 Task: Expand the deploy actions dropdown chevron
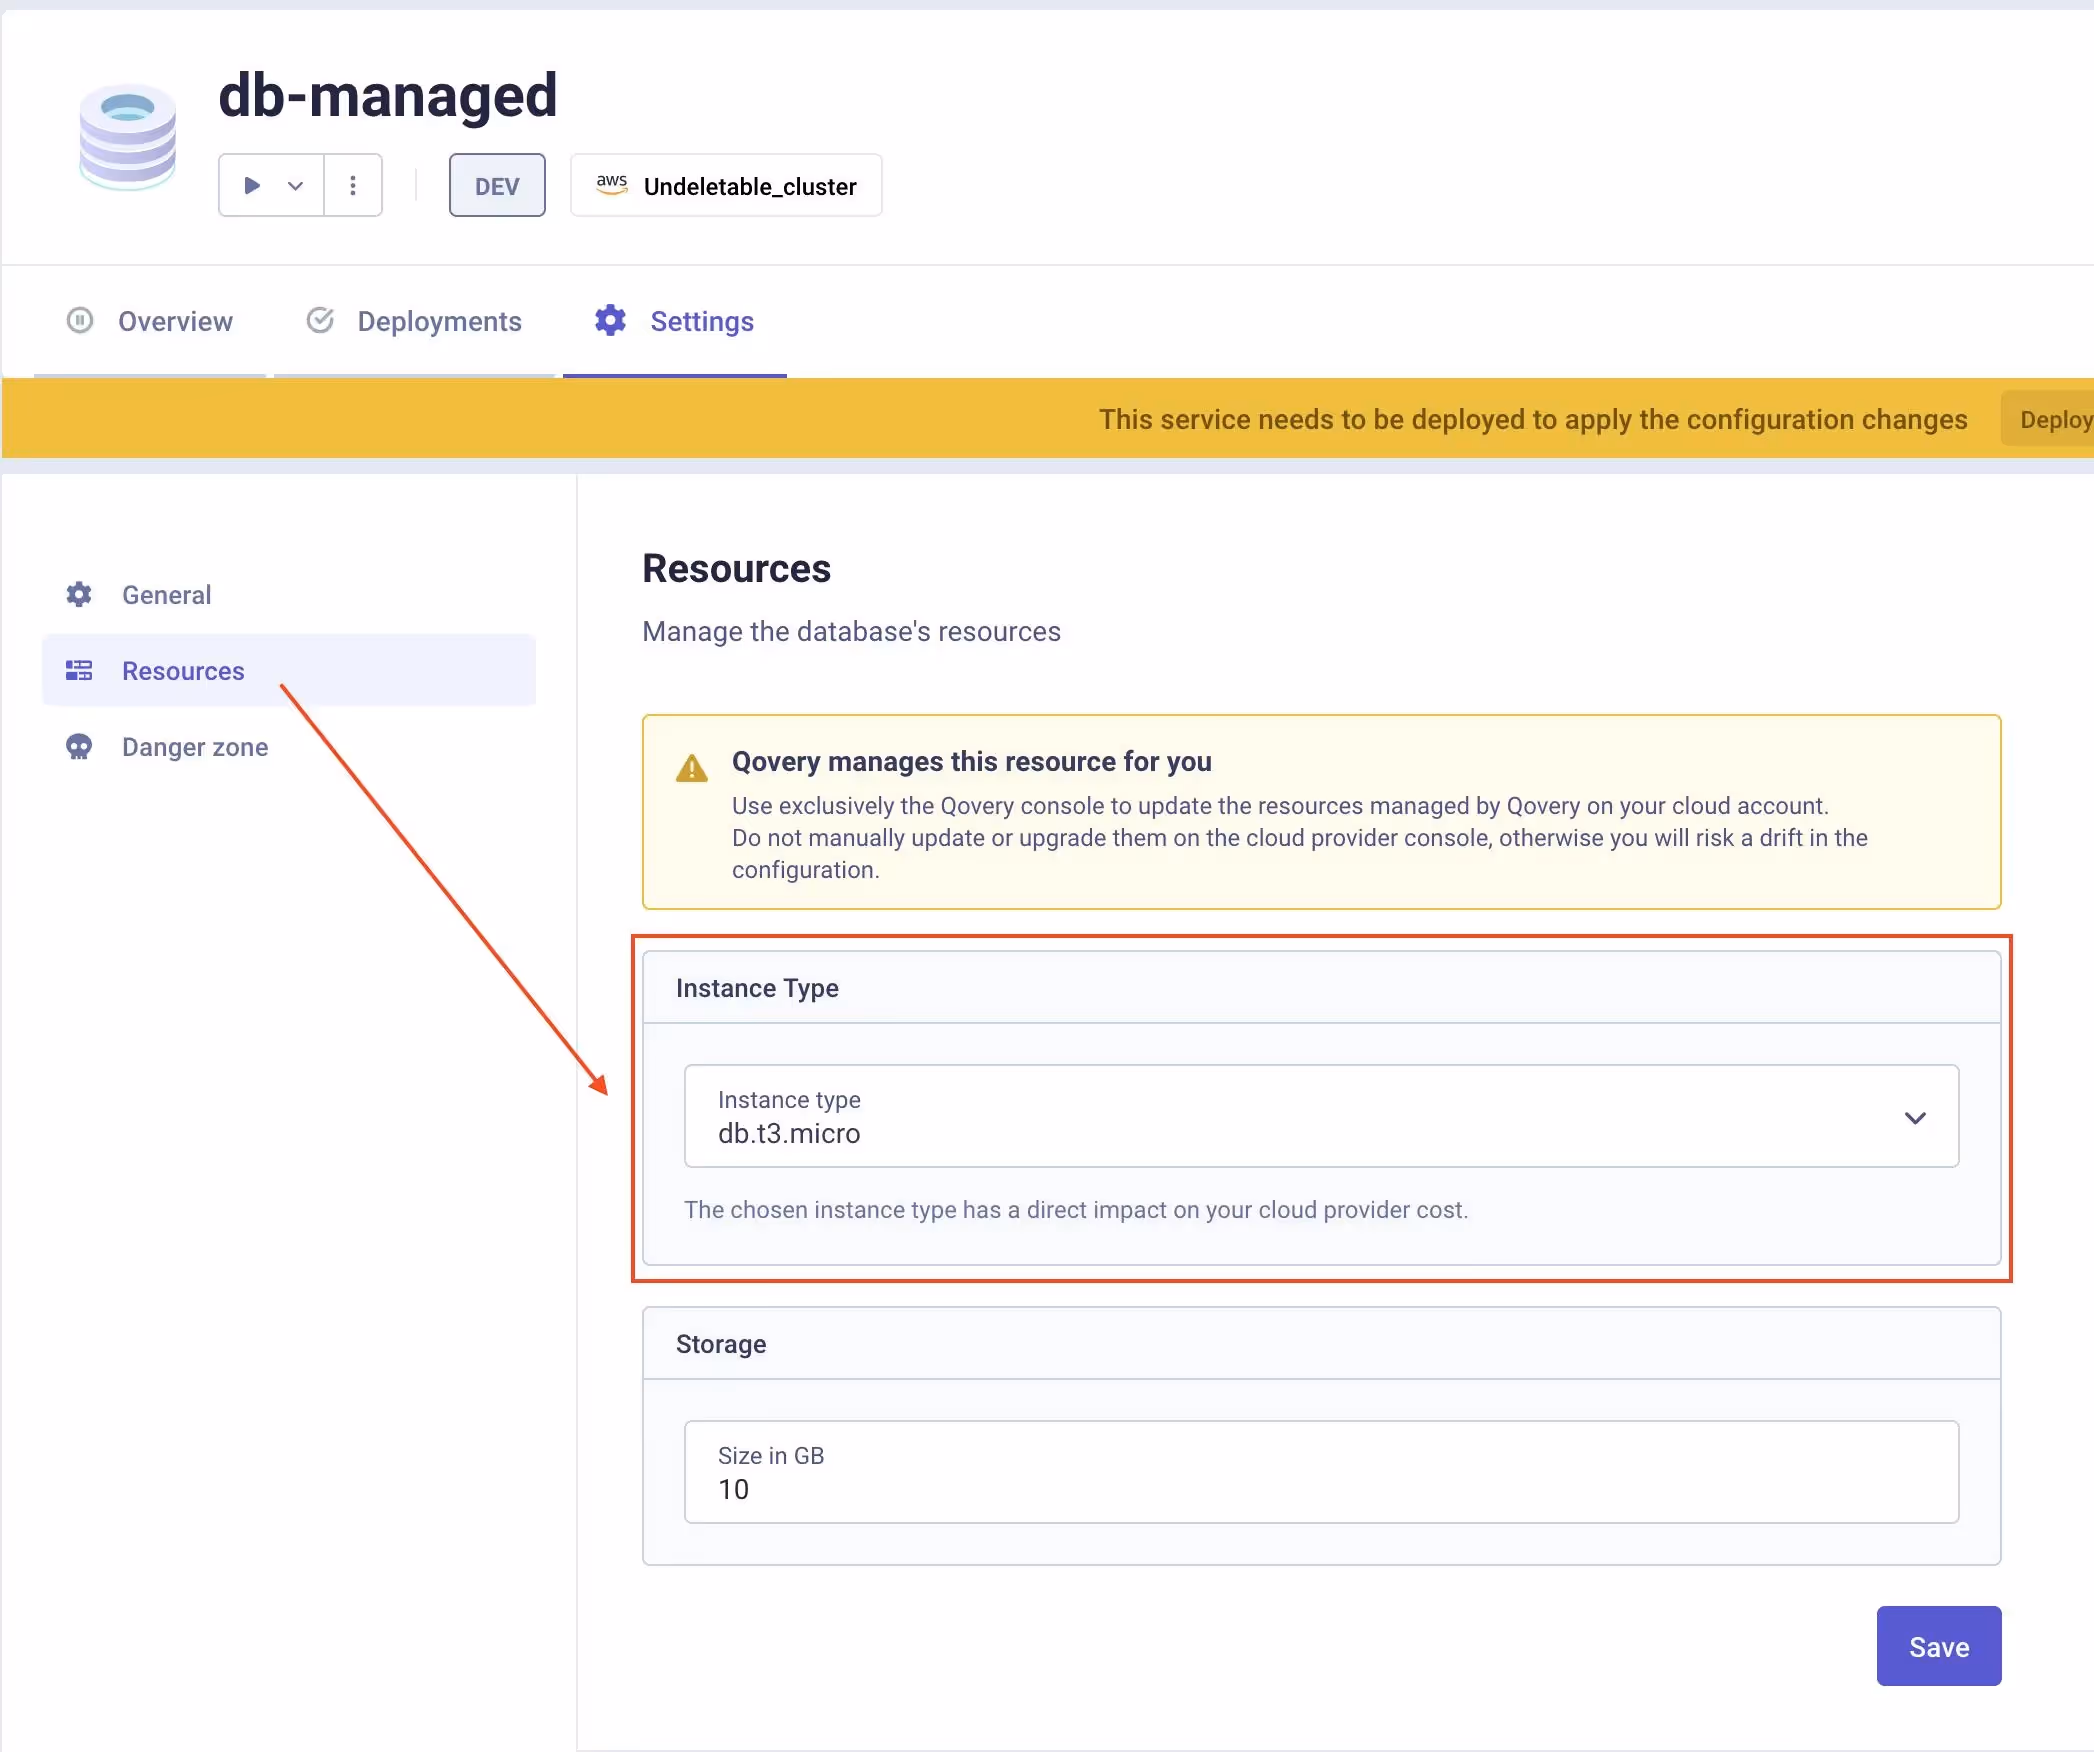(x=295, y=186)
